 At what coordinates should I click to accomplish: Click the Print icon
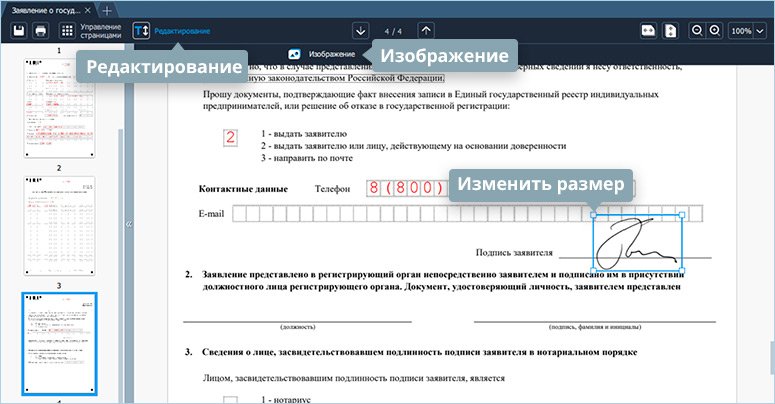coord(41,31)
